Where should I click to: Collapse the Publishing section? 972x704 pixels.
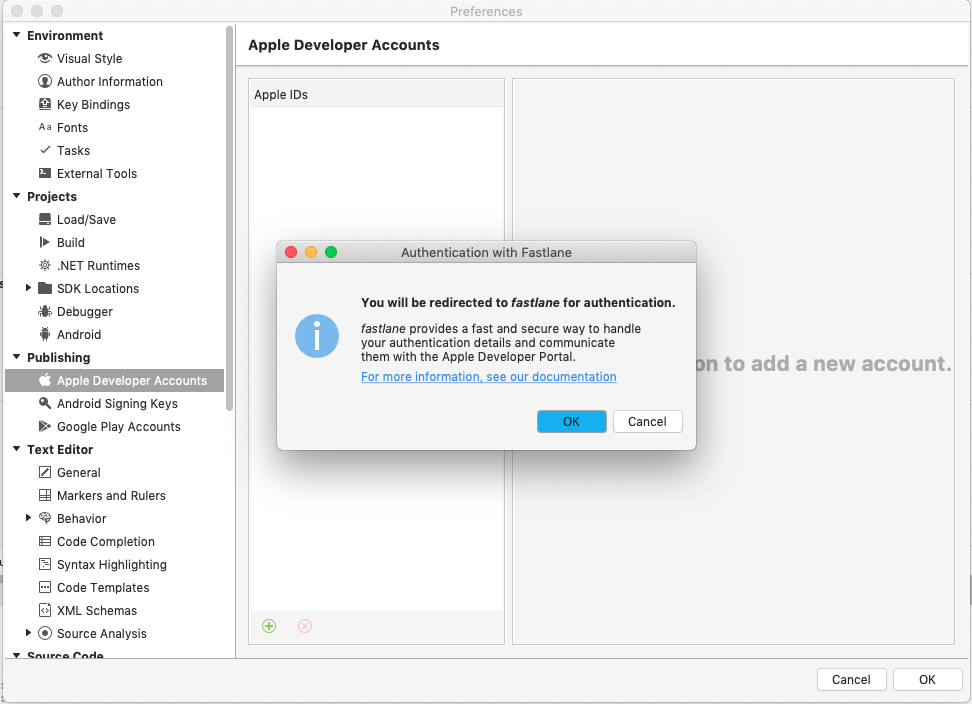[x=17, y=357]
